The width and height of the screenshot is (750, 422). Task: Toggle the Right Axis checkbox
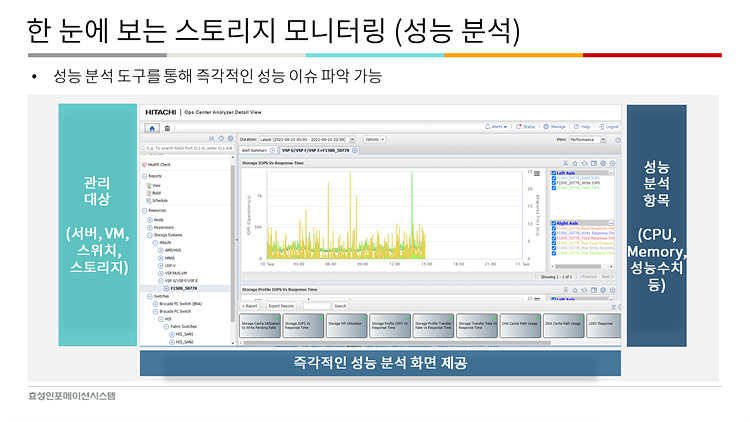coord(554,223)
